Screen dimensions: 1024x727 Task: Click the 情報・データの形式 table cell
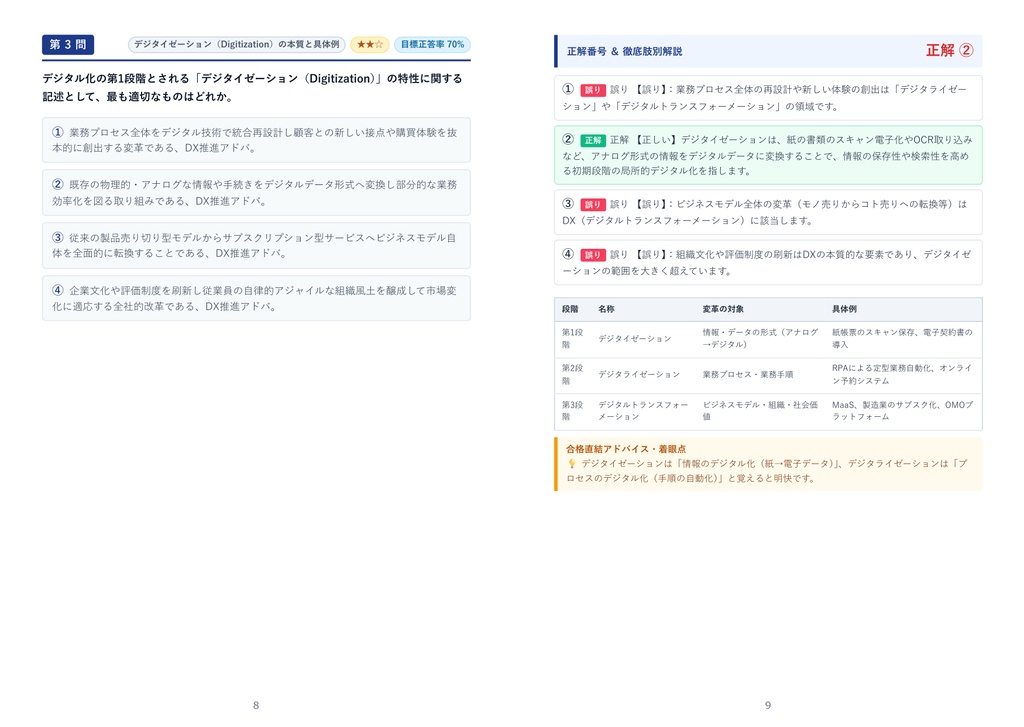[761, 338]
